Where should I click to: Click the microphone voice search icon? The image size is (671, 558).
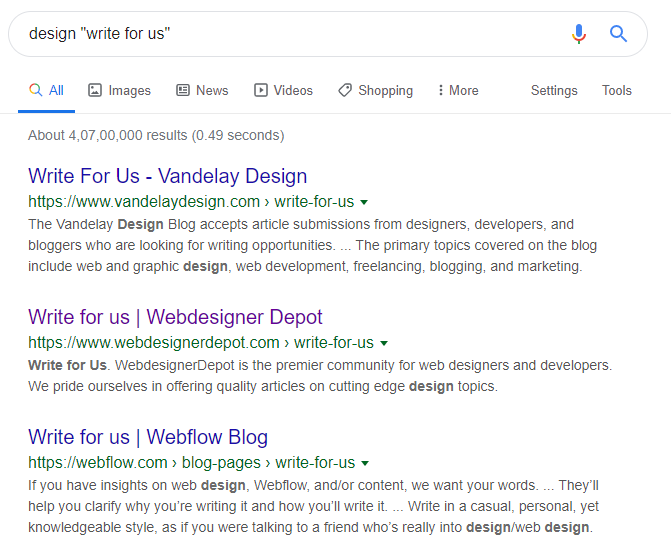(x=579, y=34)
